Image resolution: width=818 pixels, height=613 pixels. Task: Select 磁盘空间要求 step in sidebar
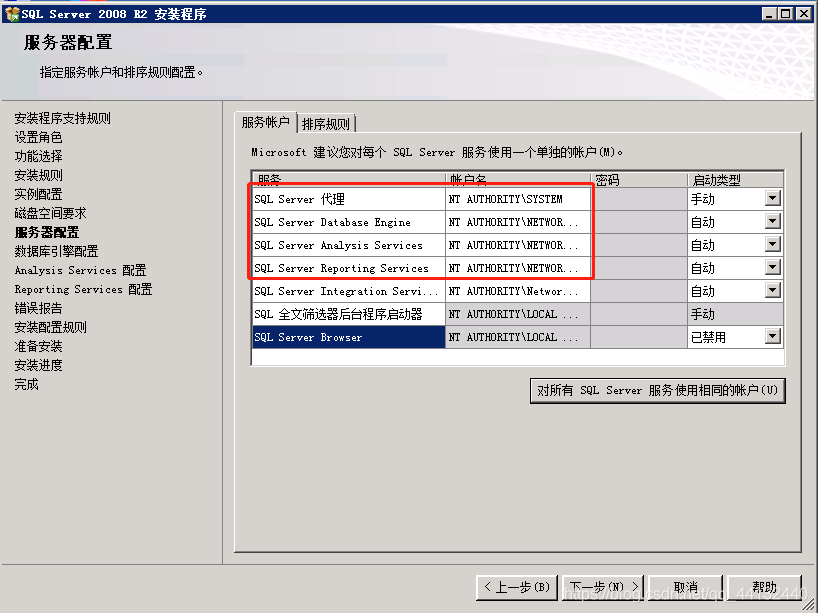51,213
